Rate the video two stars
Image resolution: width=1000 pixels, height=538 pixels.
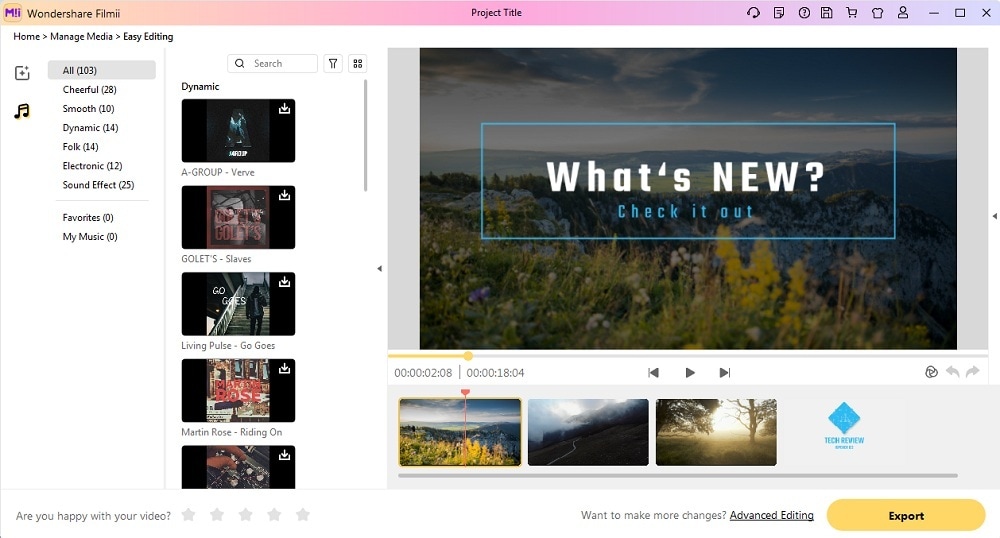coord(217,514)
